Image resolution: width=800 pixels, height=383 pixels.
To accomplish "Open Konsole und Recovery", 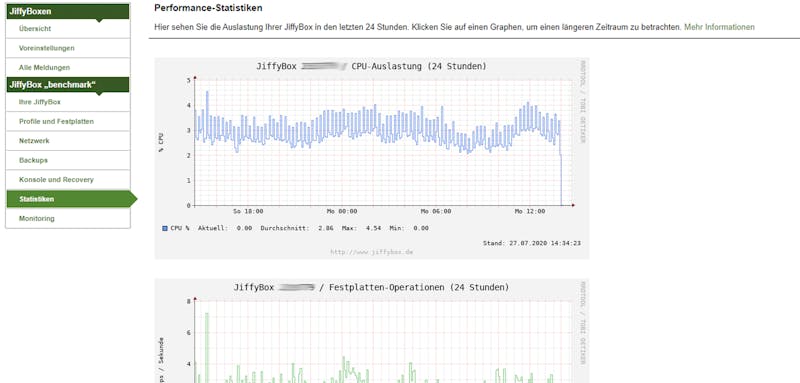I will coord(68,180).
